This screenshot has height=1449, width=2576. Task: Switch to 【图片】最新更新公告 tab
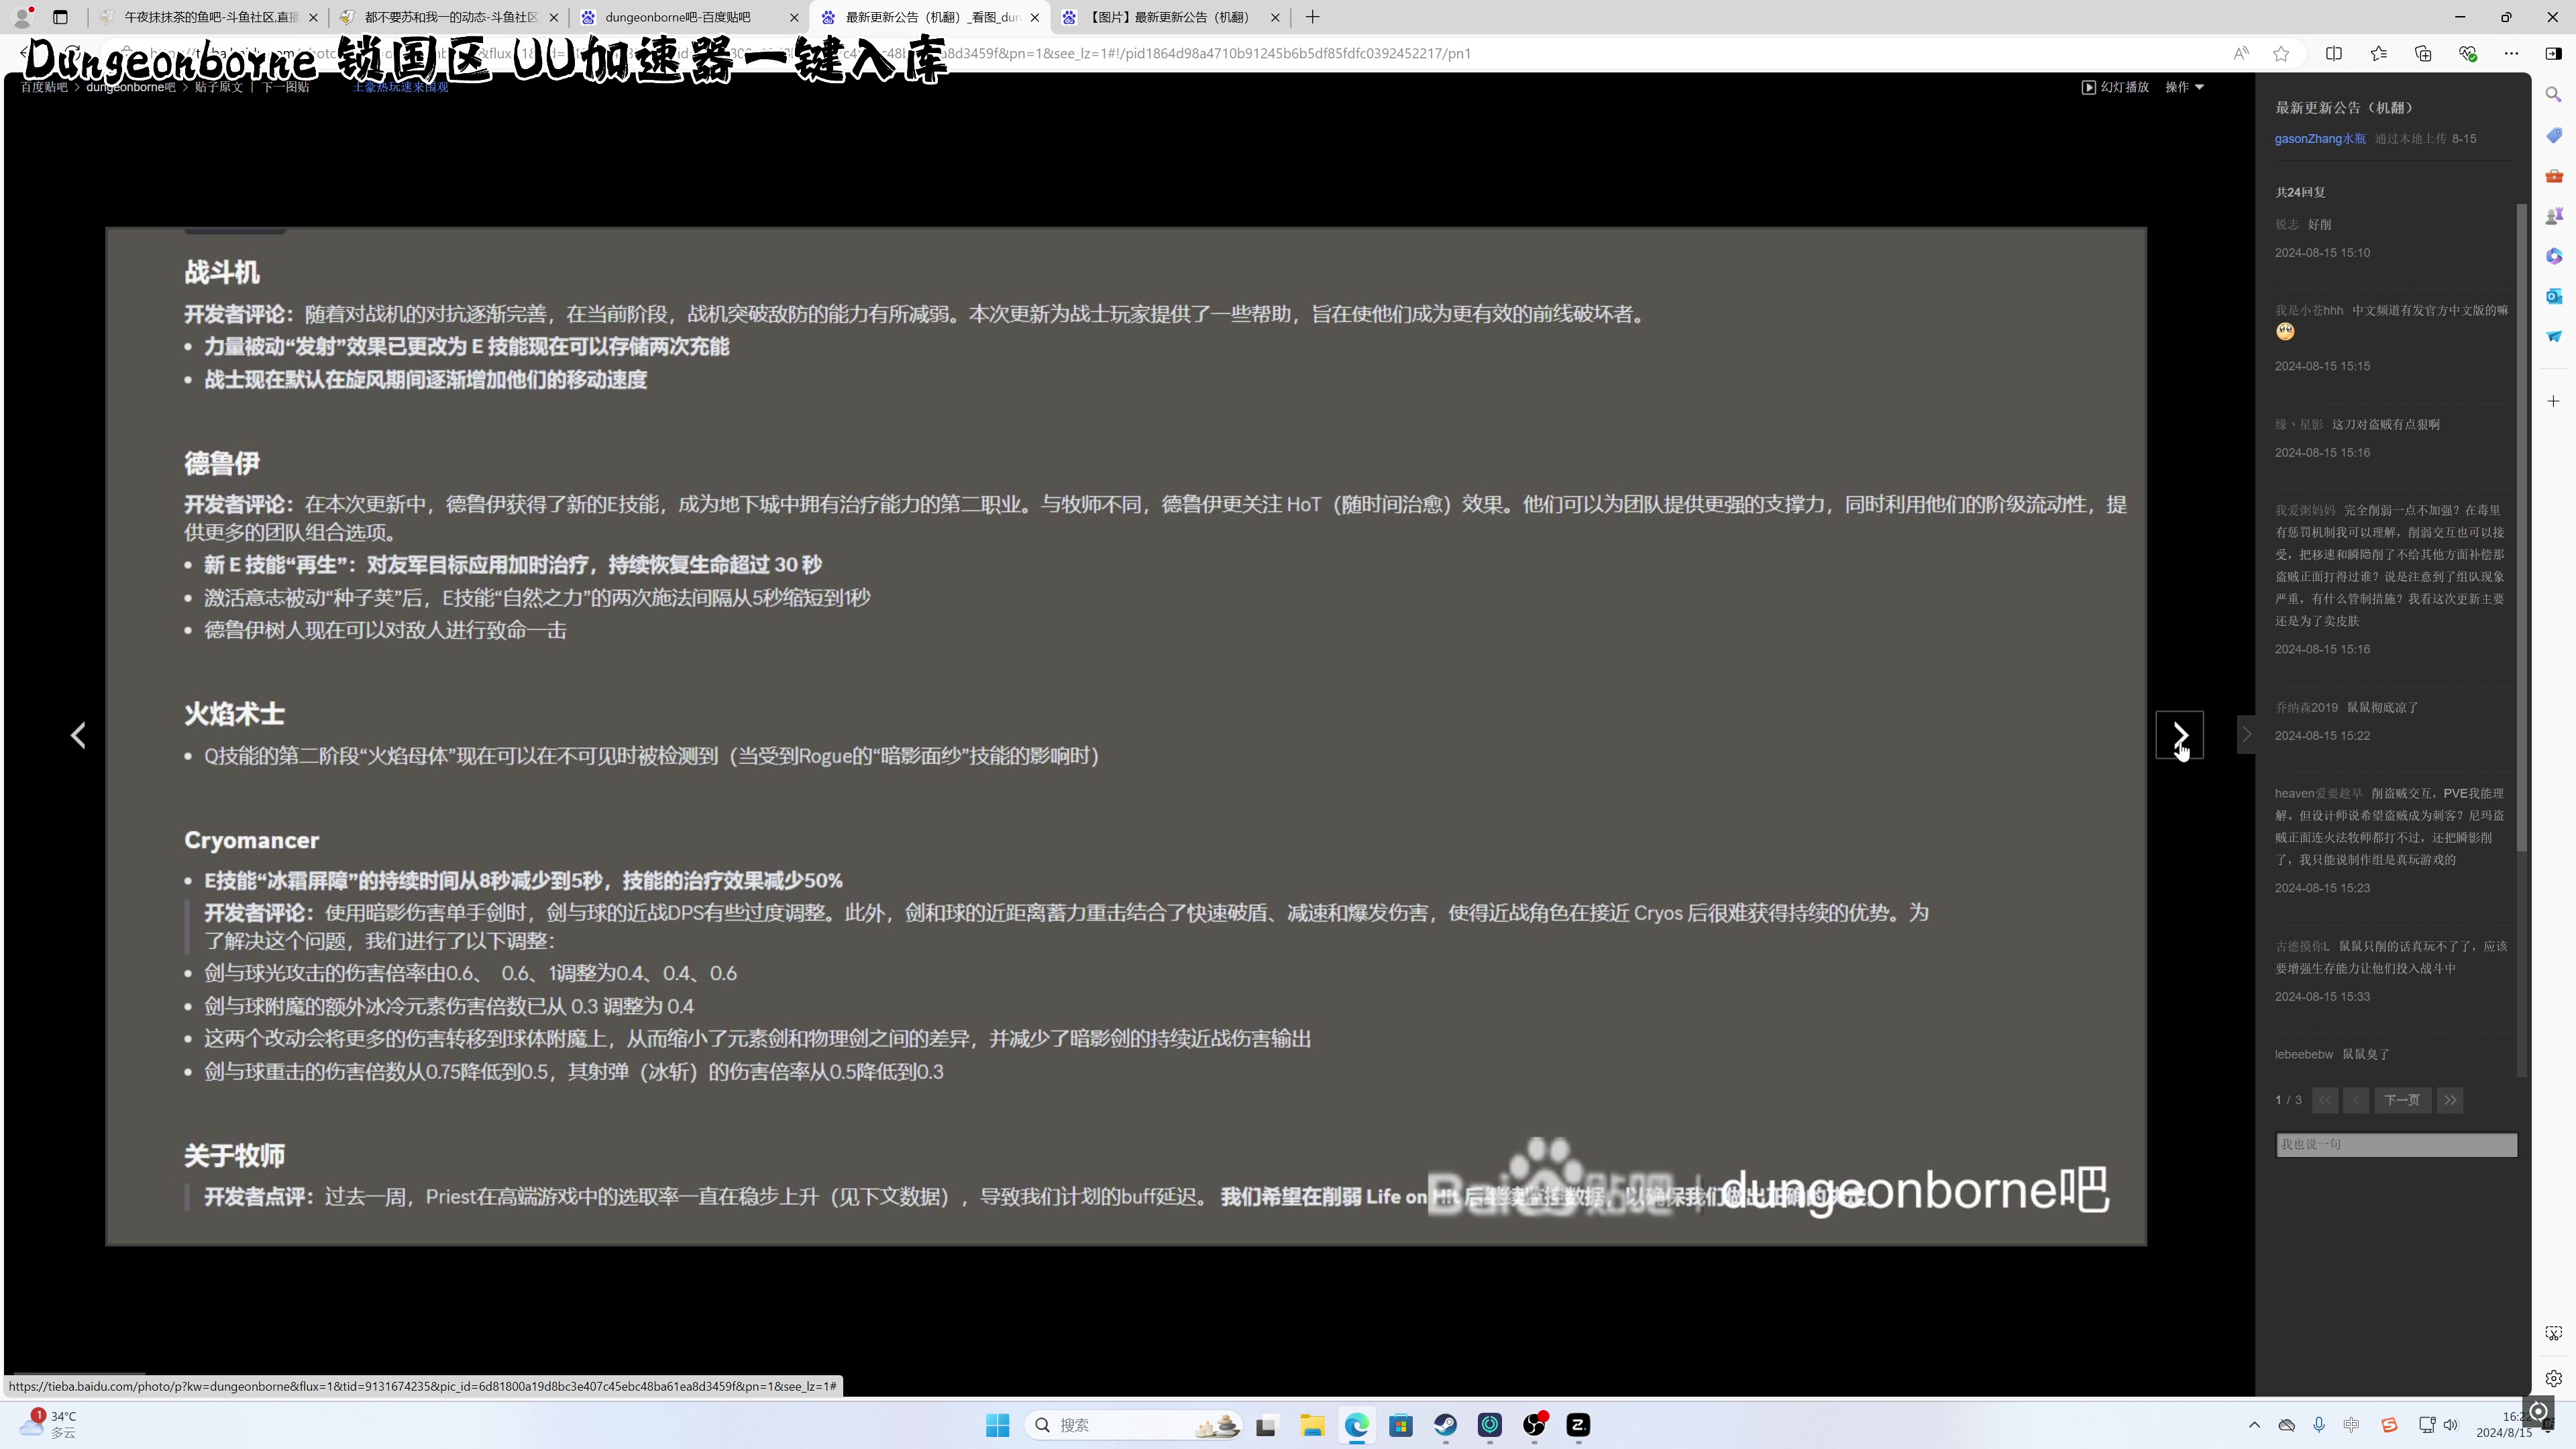(x=1169, y=17)
